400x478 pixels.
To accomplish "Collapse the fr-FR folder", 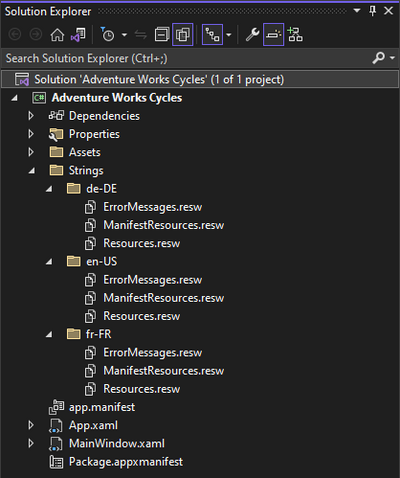I will click(x=49, y=334).
